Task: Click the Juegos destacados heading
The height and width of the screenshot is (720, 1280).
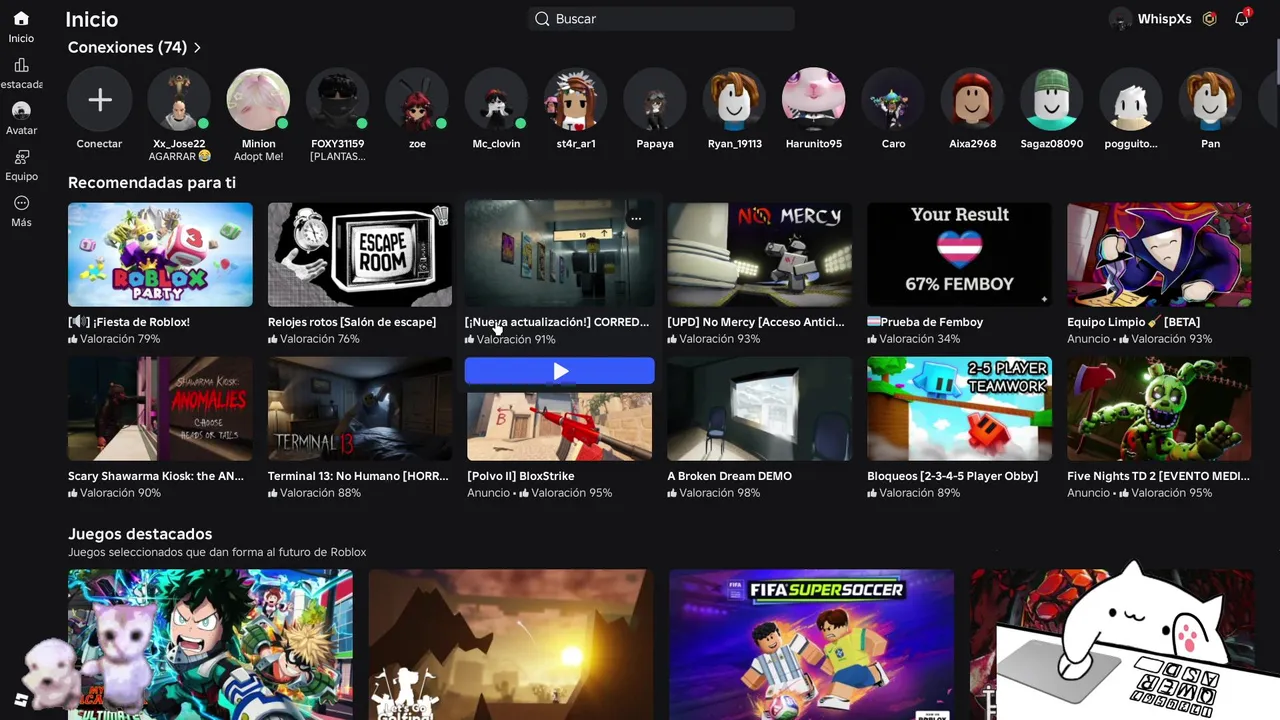Action: pos(140,534)
